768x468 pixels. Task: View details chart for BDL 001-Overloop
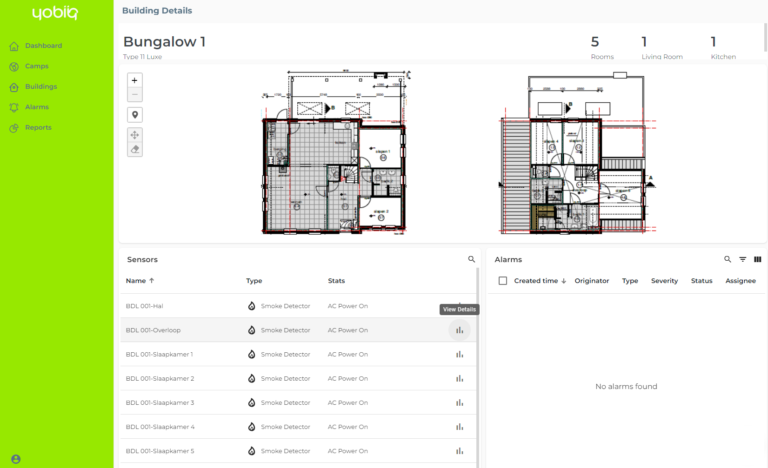point(459,330)
